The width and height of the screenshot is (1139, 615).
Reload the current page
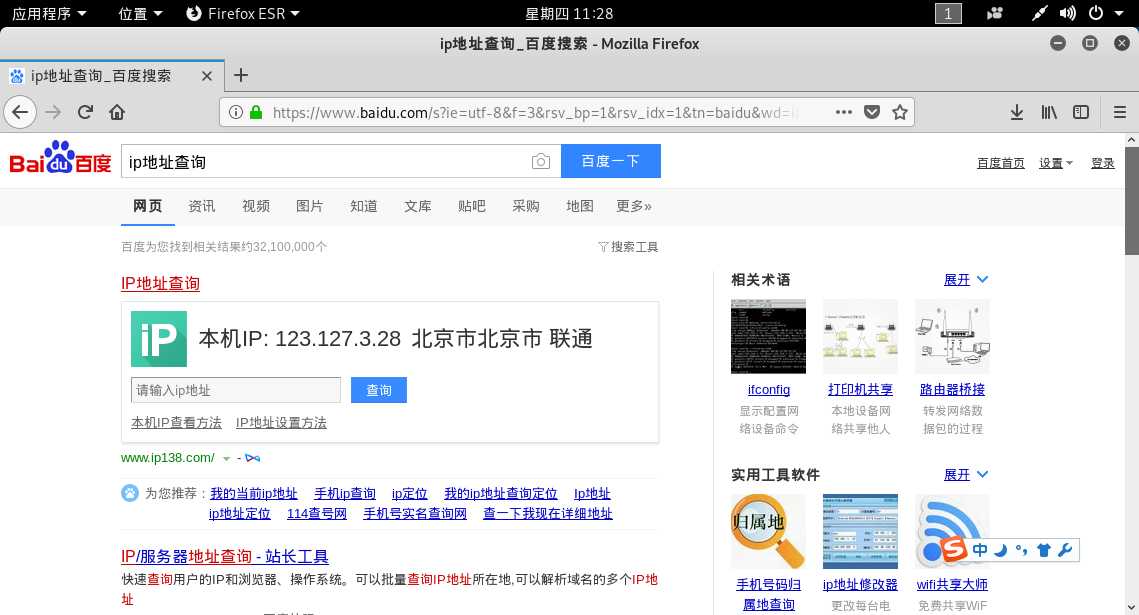(85, 112)
